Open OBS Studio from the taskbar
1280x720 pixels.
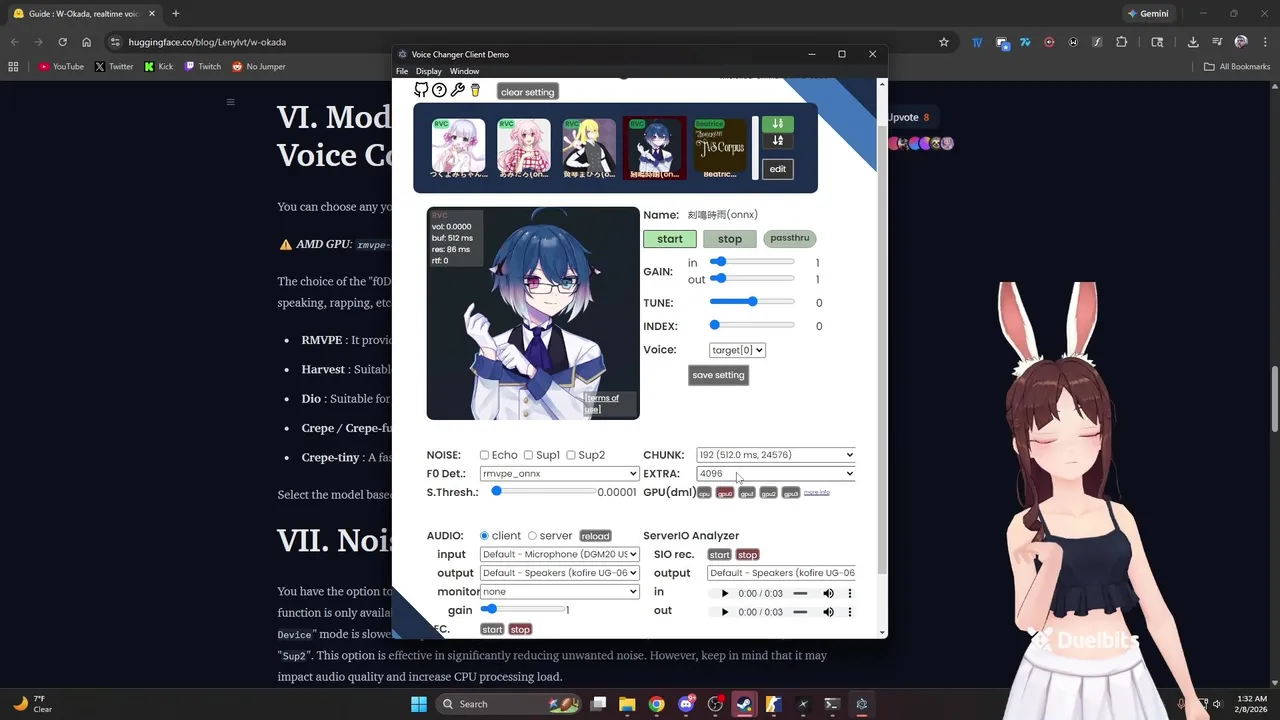(715, 704)
